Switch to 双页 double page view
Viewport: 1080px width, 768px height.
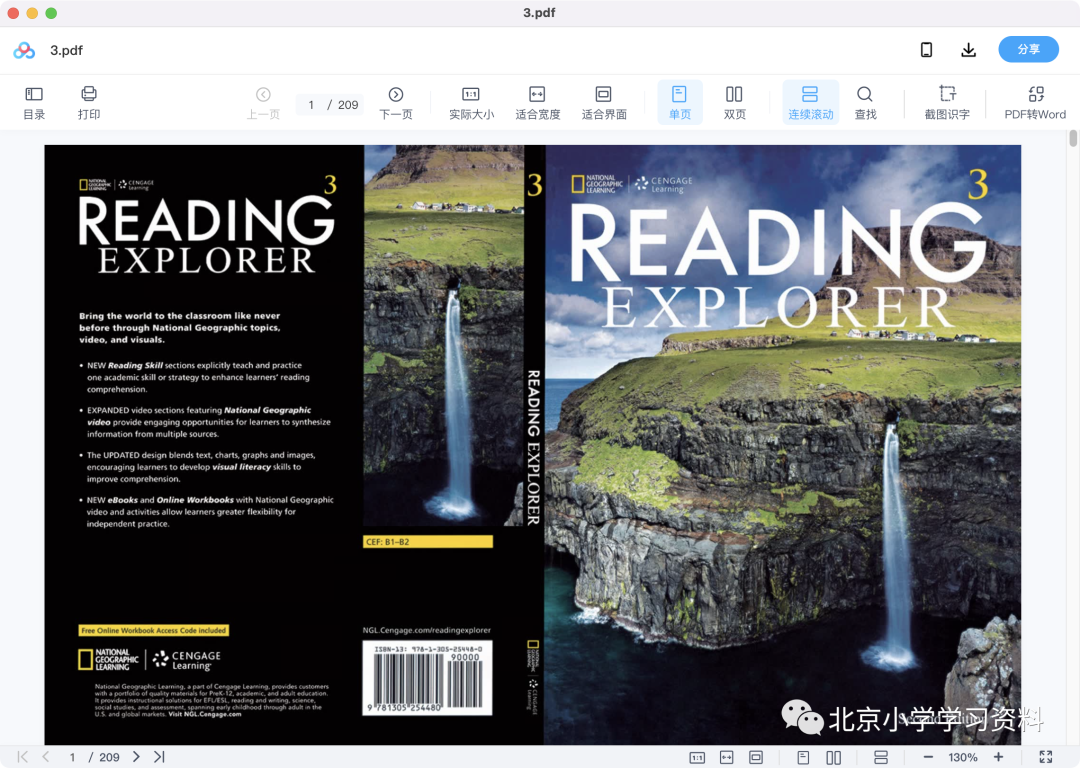pos(734,103)
